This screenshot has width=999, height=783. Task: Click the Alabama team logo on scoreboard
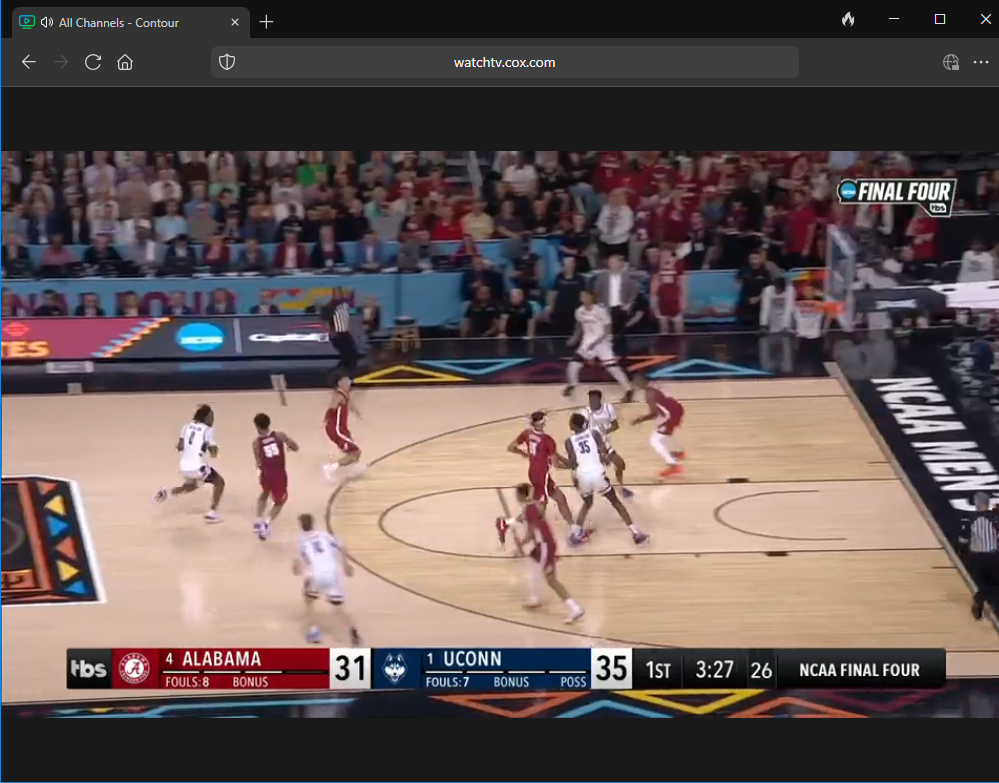pos(135,668)
